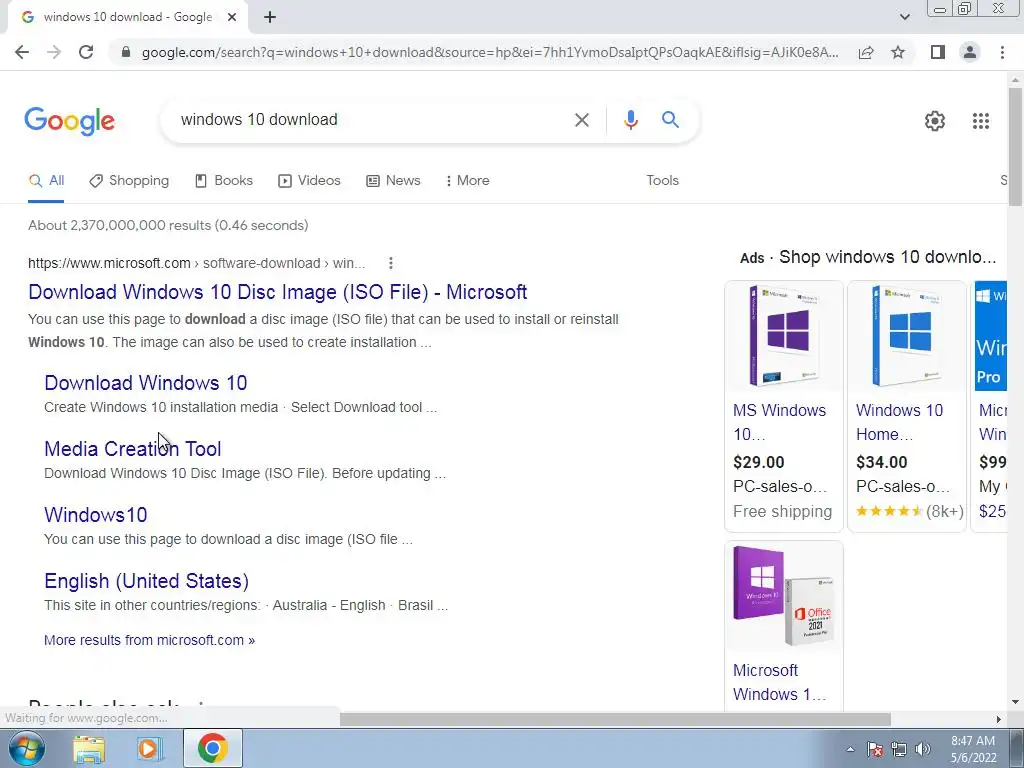Open a new tab with the plus icon
The height and width of the screenshot is (768, 1024).
[270, 17]
